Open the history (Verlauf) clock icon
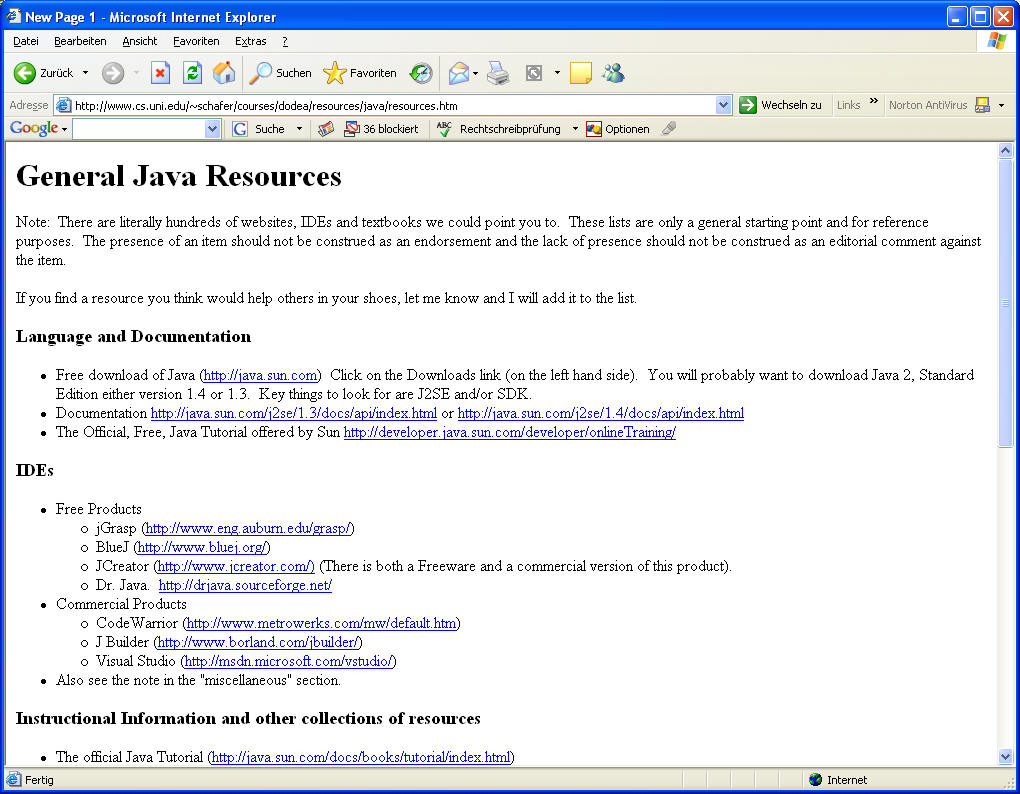 421,73
